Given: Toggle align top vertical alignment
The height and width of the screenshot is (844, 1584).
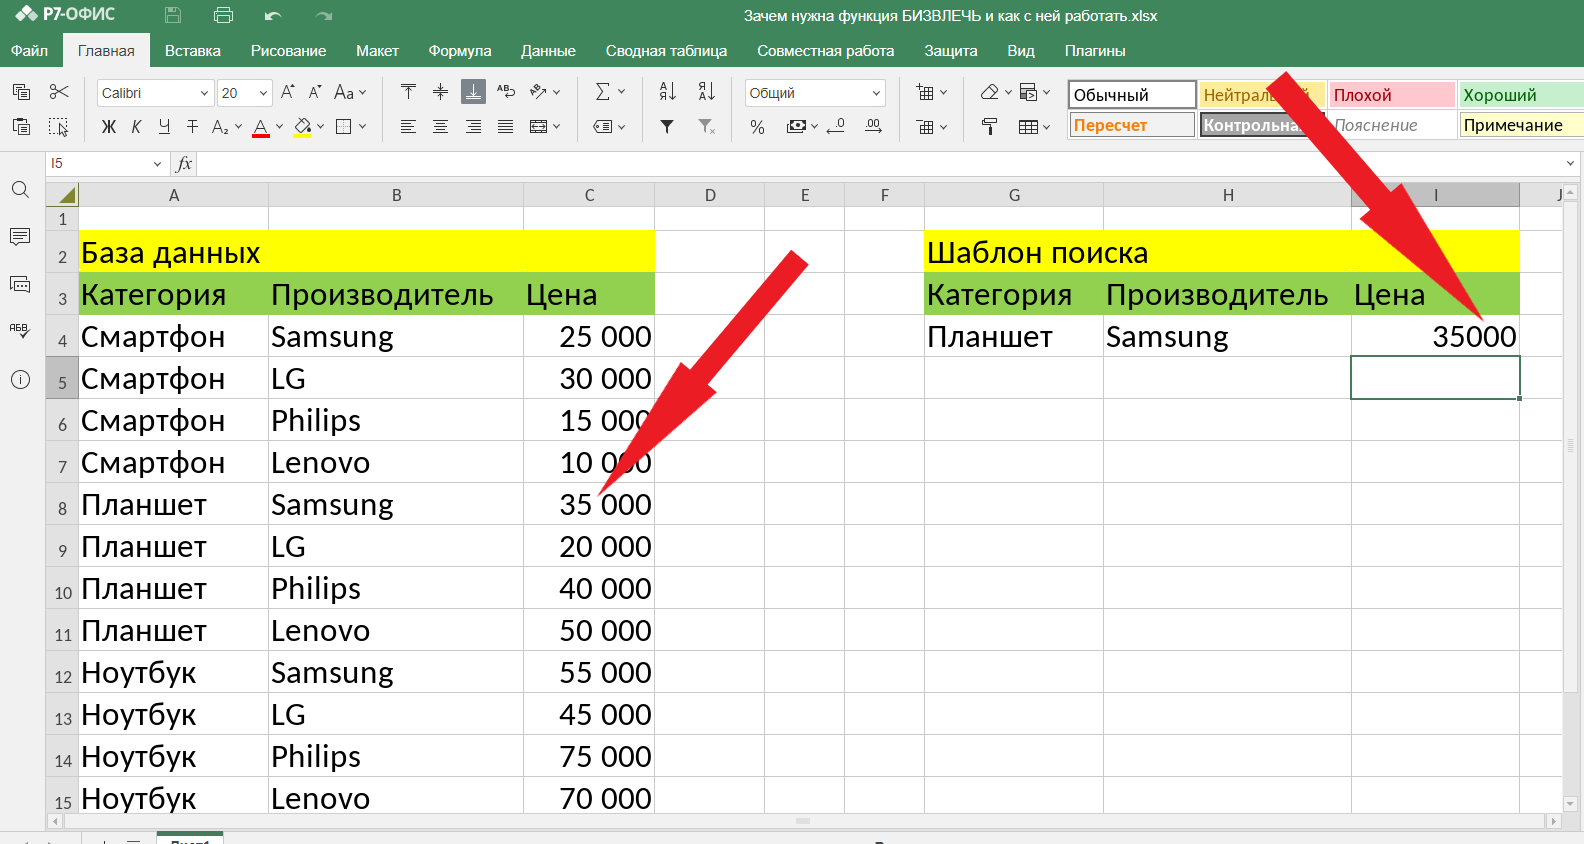Looking at the screenshot, I should point(408,92).
